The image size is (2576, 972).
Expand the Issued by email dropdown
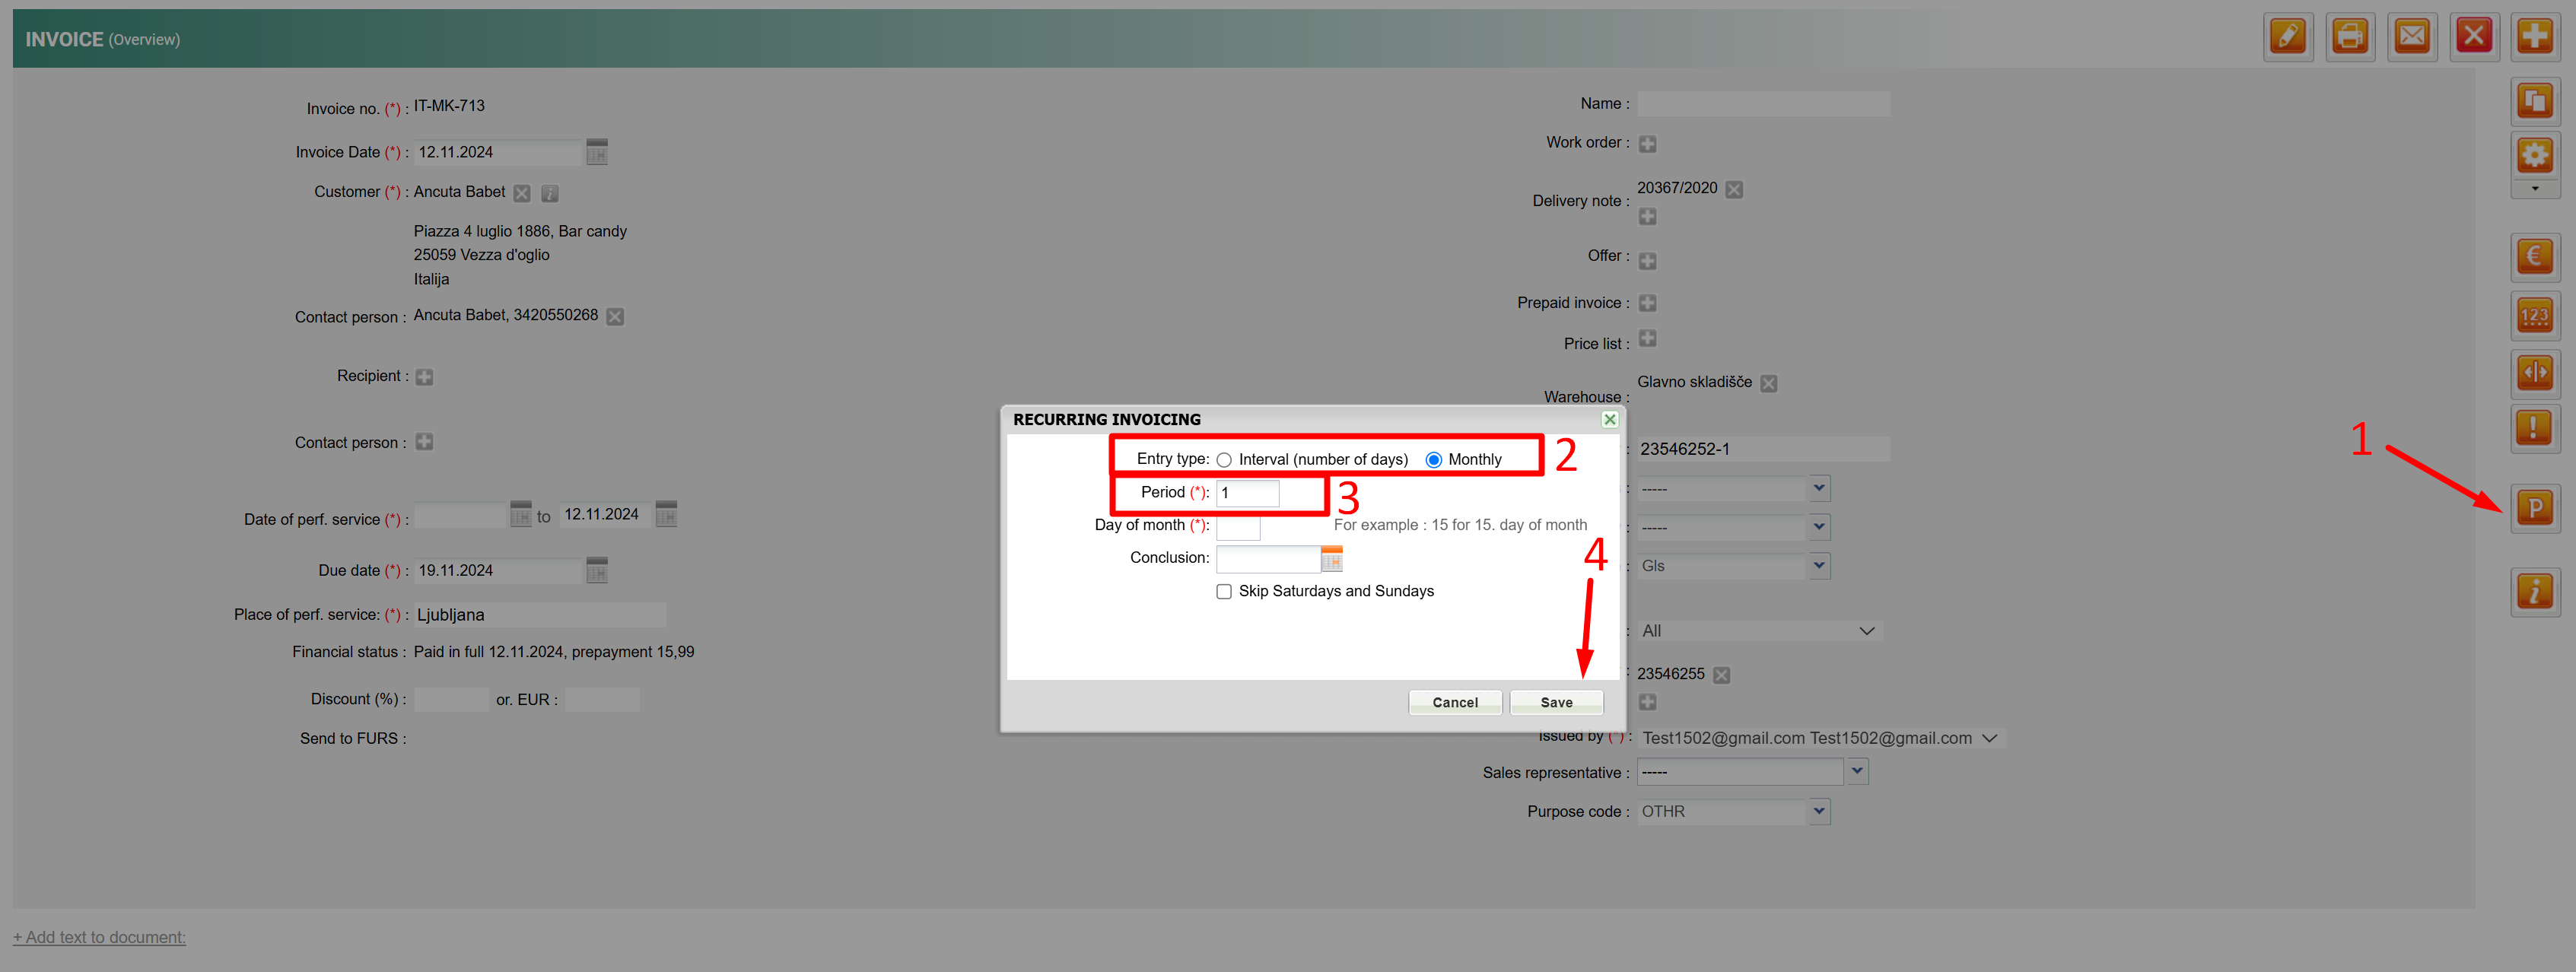[x=1989, y=738]
